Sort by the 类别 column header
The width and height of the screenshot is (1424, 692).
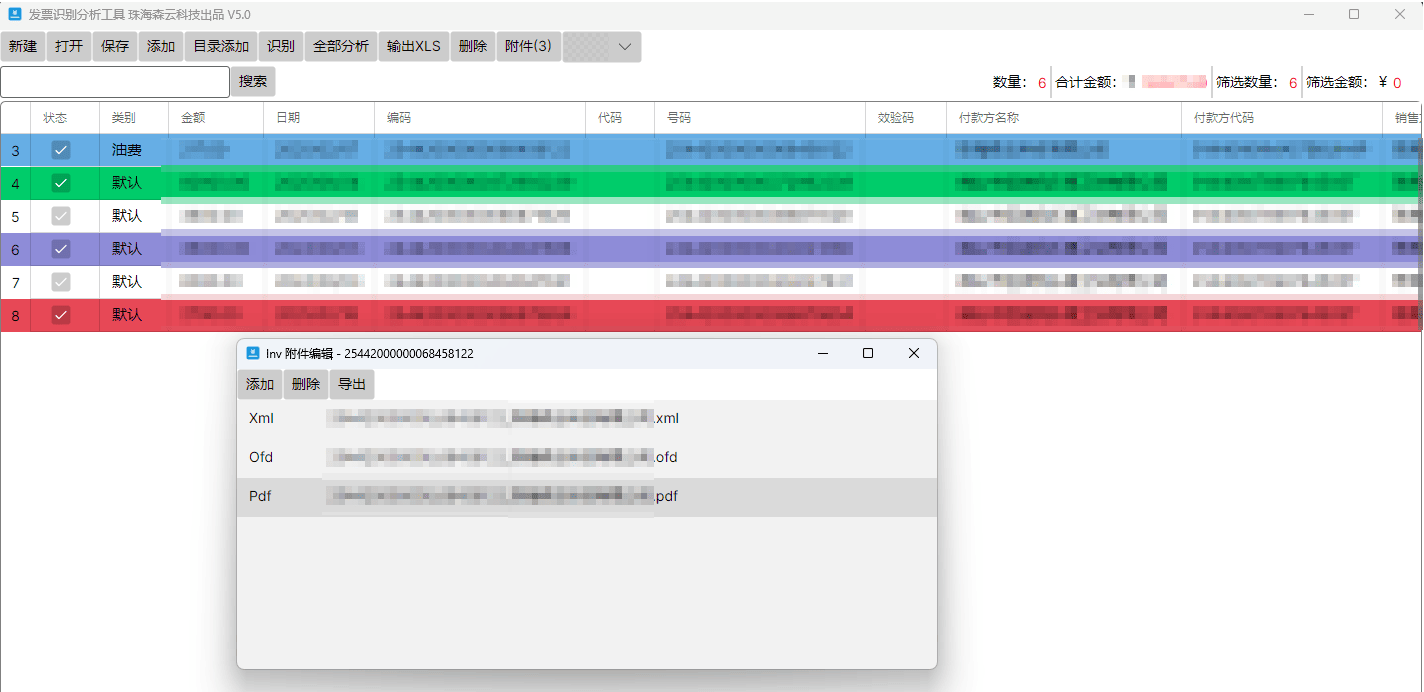(134, 118)
